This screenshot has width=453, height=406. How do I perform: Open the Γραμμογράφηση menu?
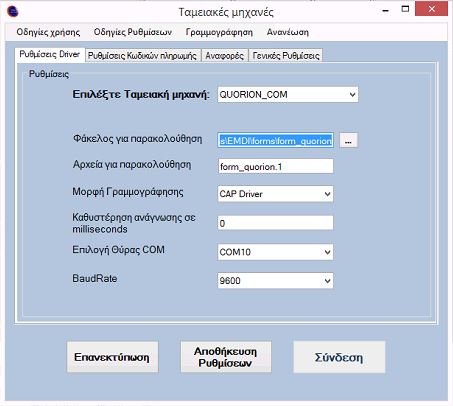(x=219, y=32)
